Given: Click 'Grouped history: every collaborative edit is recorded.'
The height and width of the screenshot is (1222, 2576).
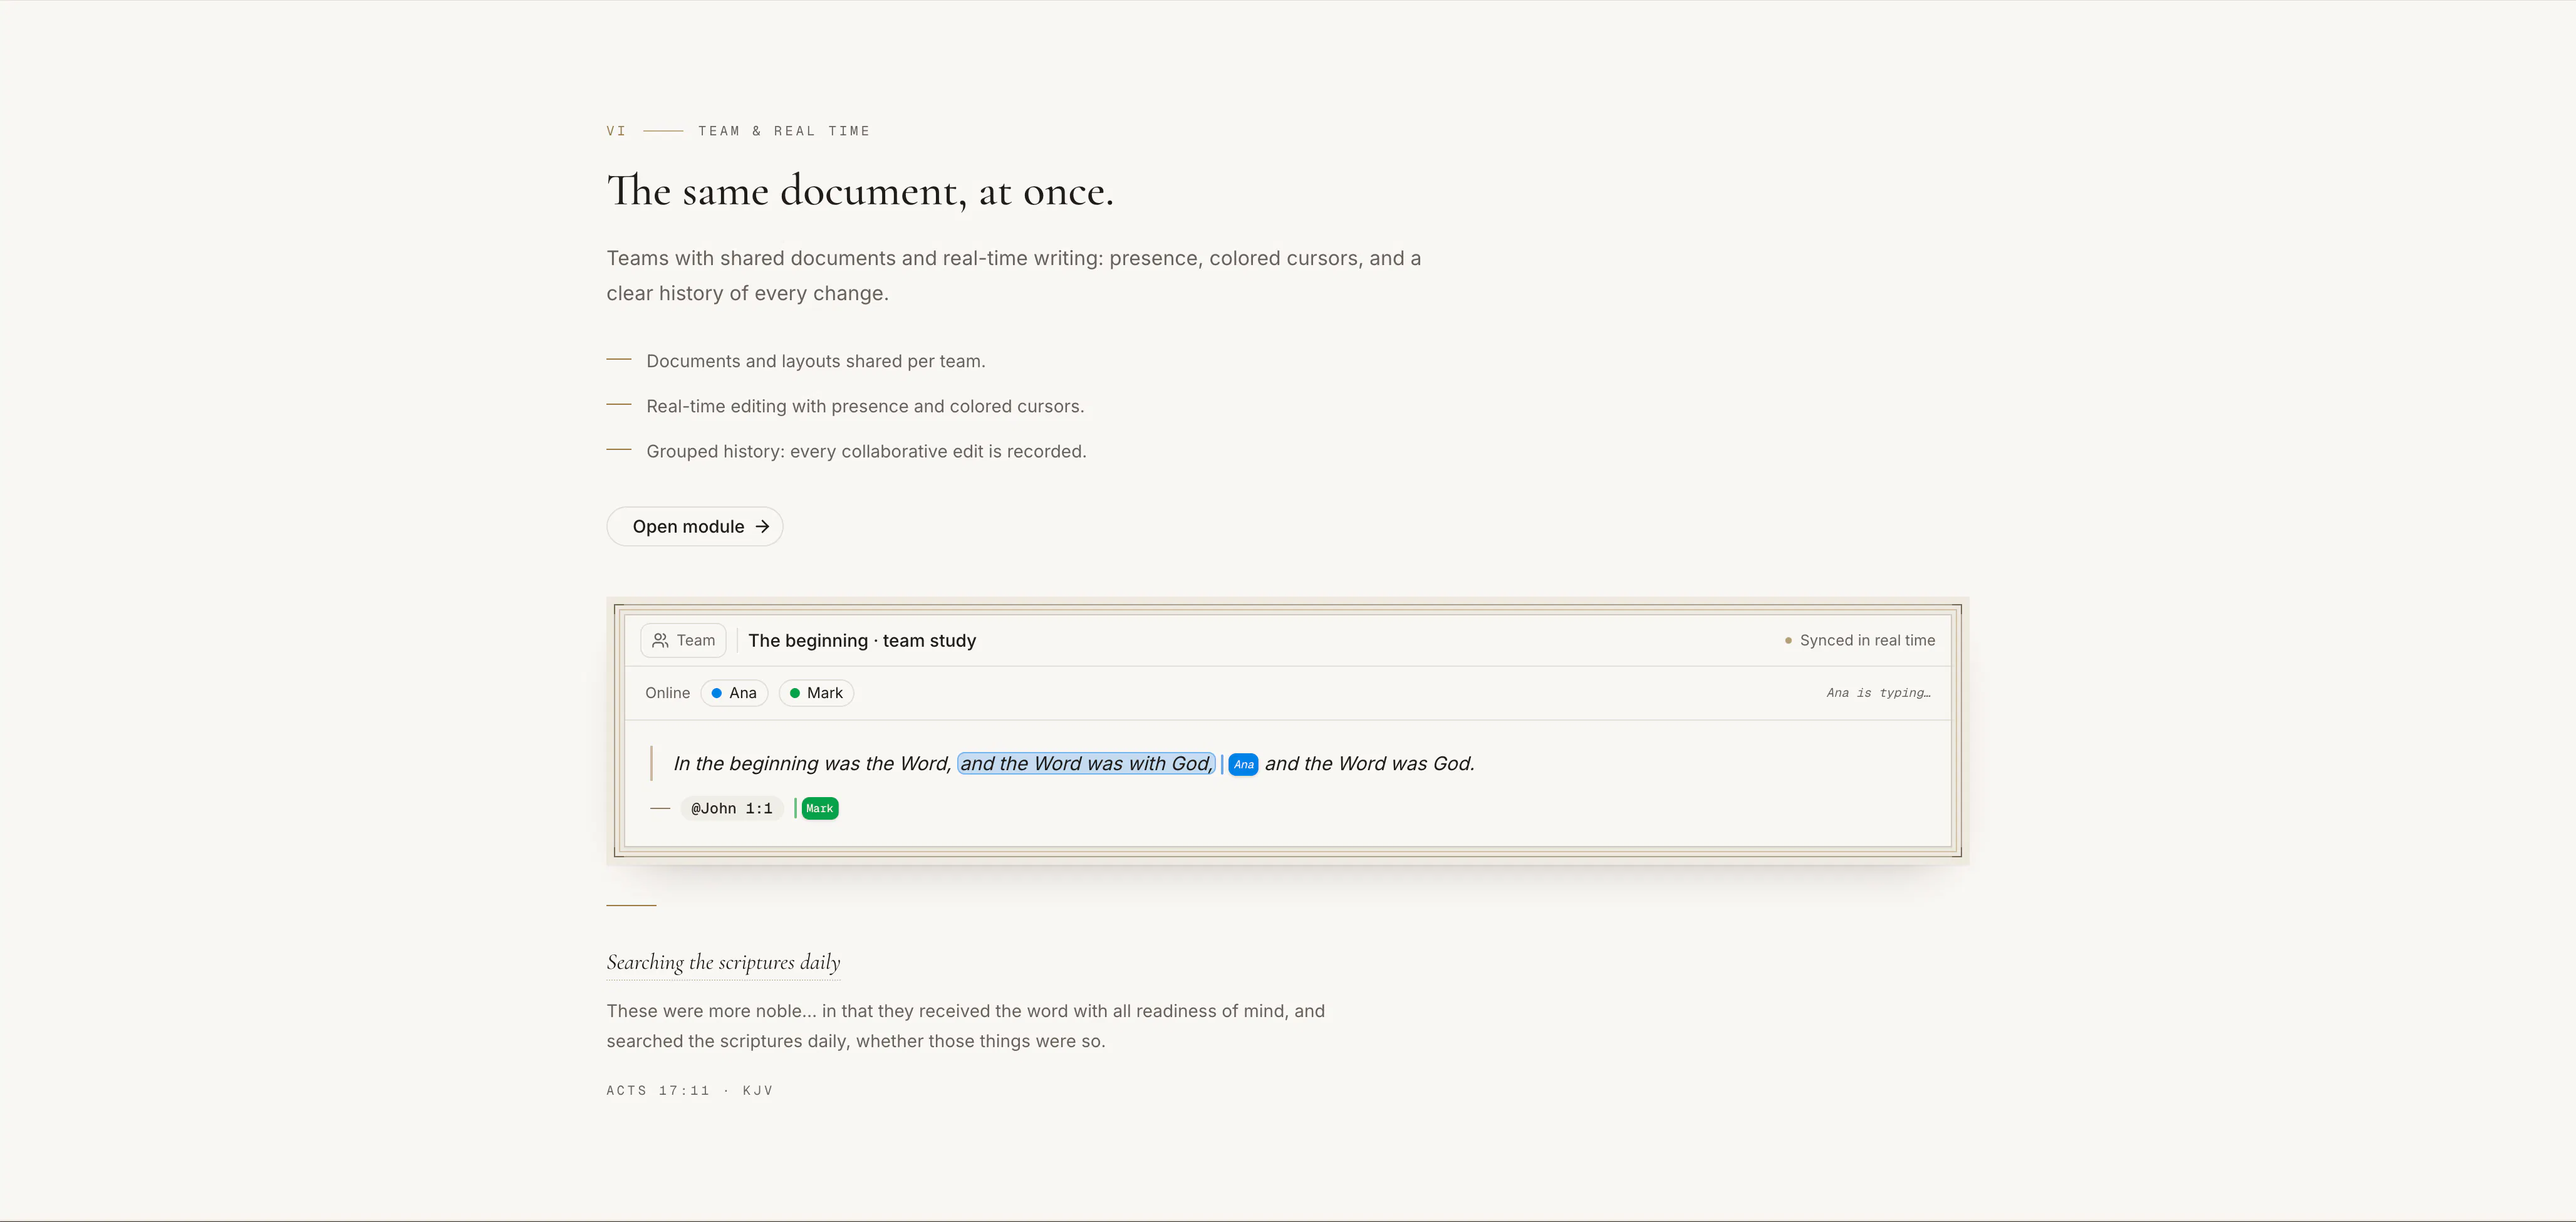Looking at the screenshot, I should [866, 451].
